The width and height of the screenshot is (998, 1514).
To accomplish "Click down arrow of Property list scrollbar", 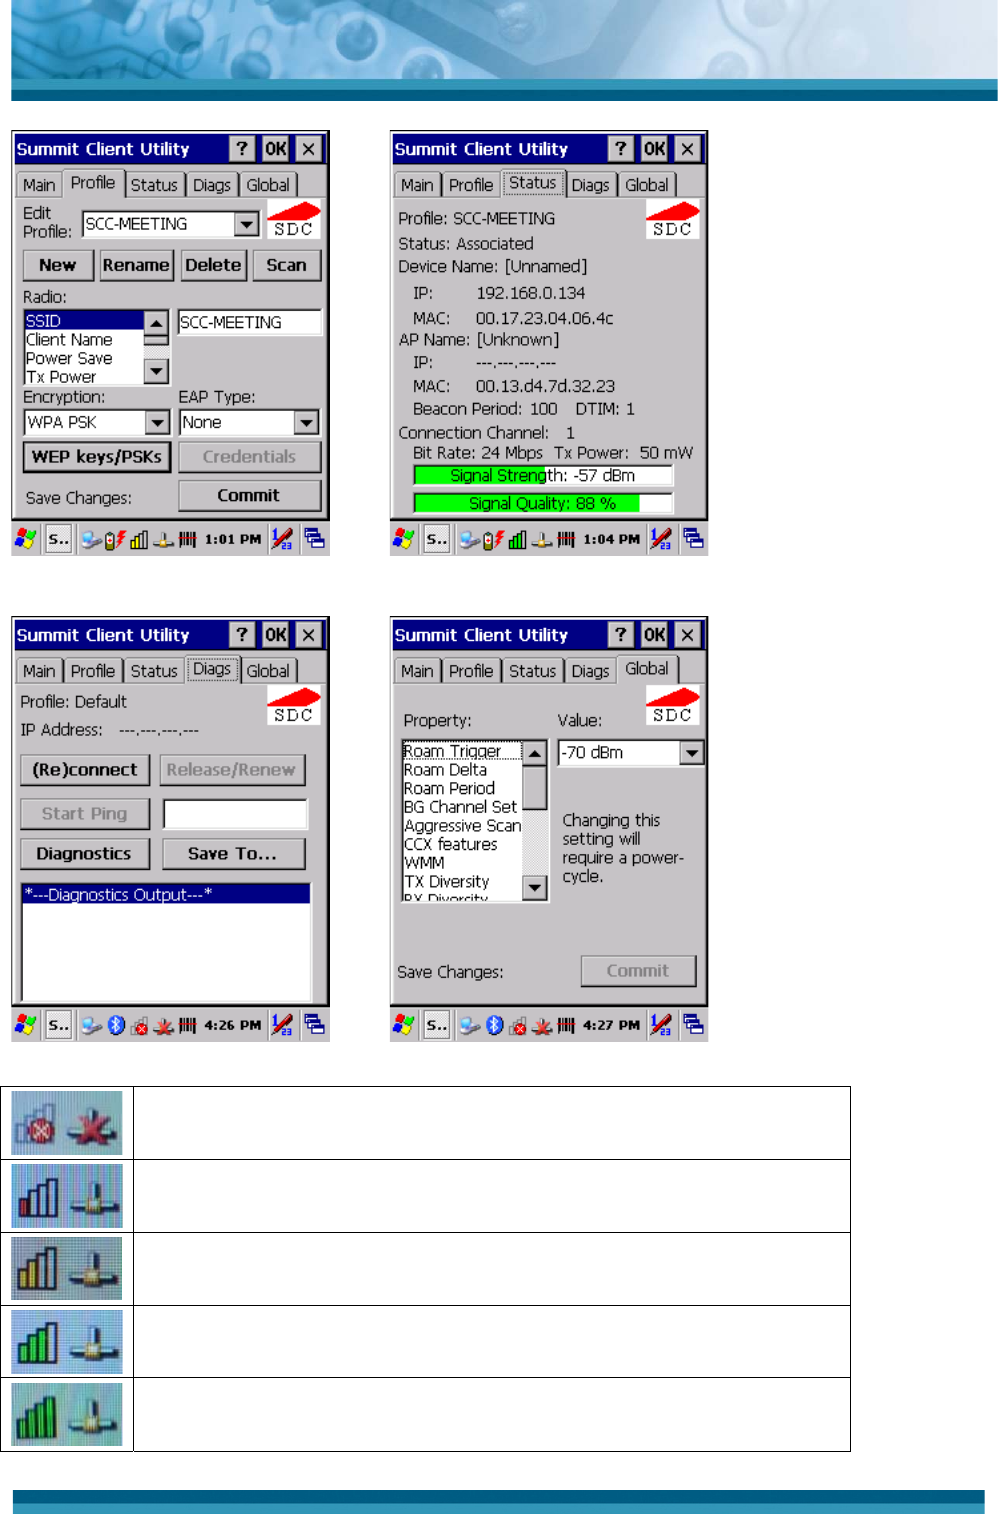I will click(535, 887).
